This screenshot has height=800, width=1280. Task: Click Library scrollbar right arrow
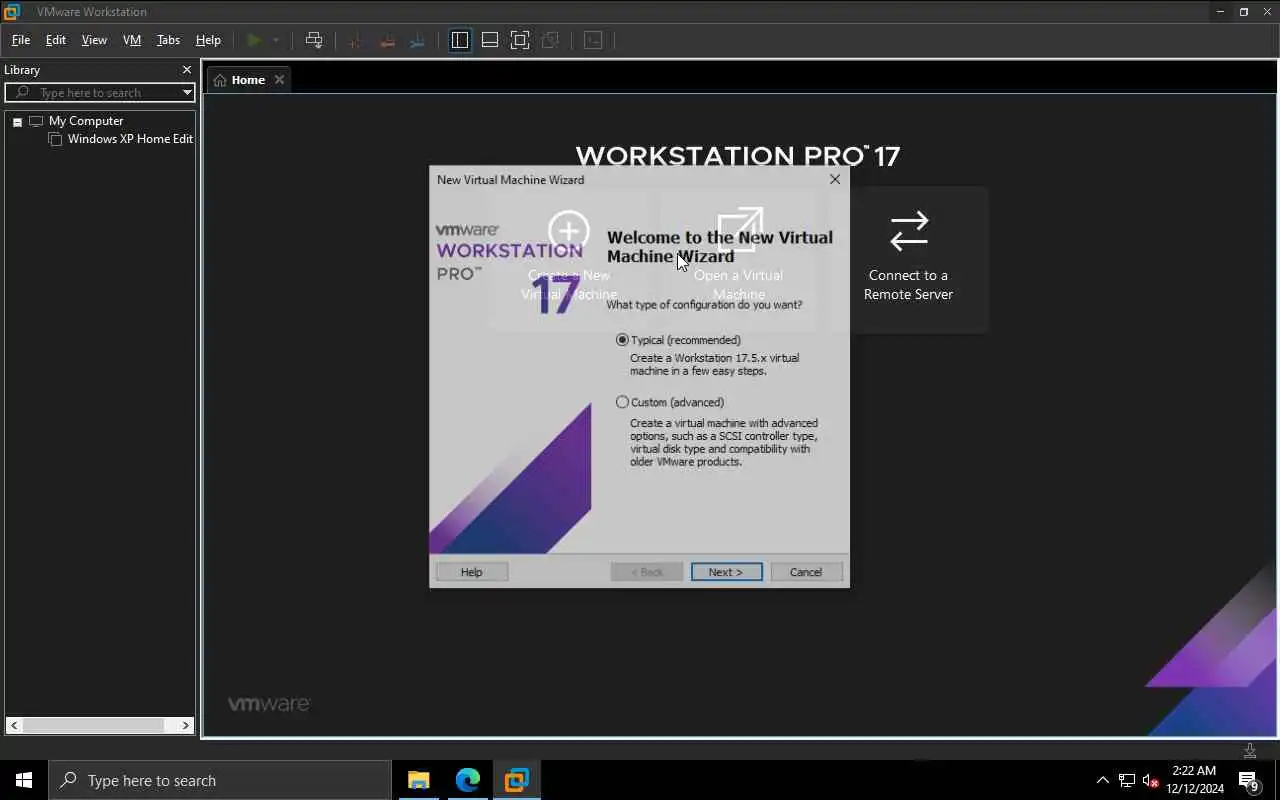click(x=186, y=726)
